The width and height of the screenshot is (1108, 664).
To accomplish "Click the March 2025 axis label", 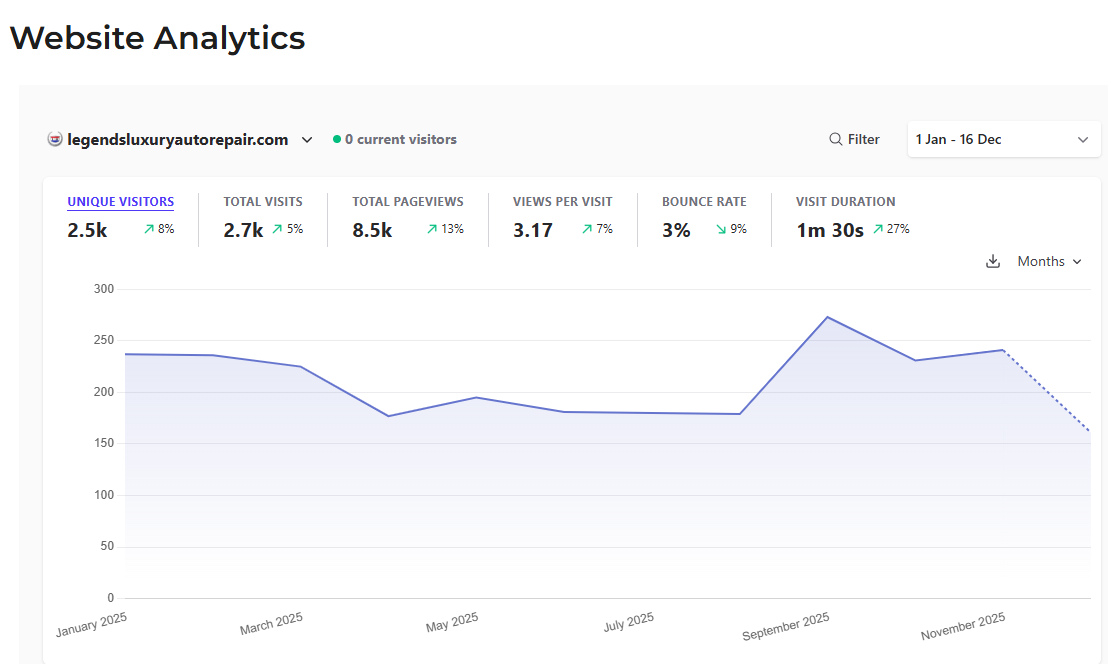I will (x=271, y=624).
